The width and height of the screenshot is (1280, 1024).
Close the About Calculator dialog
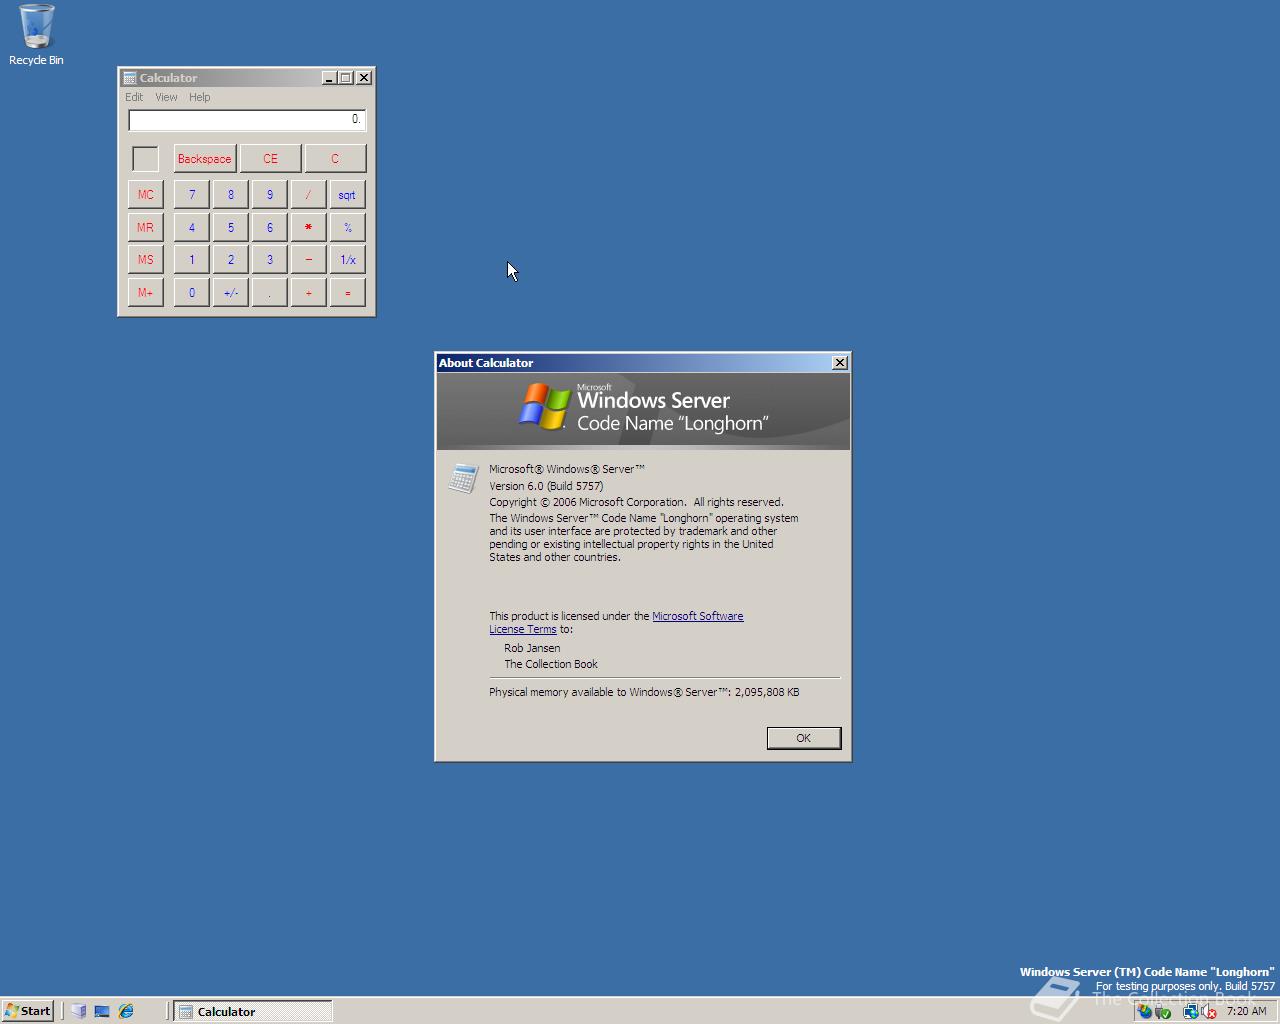[840, 363]
